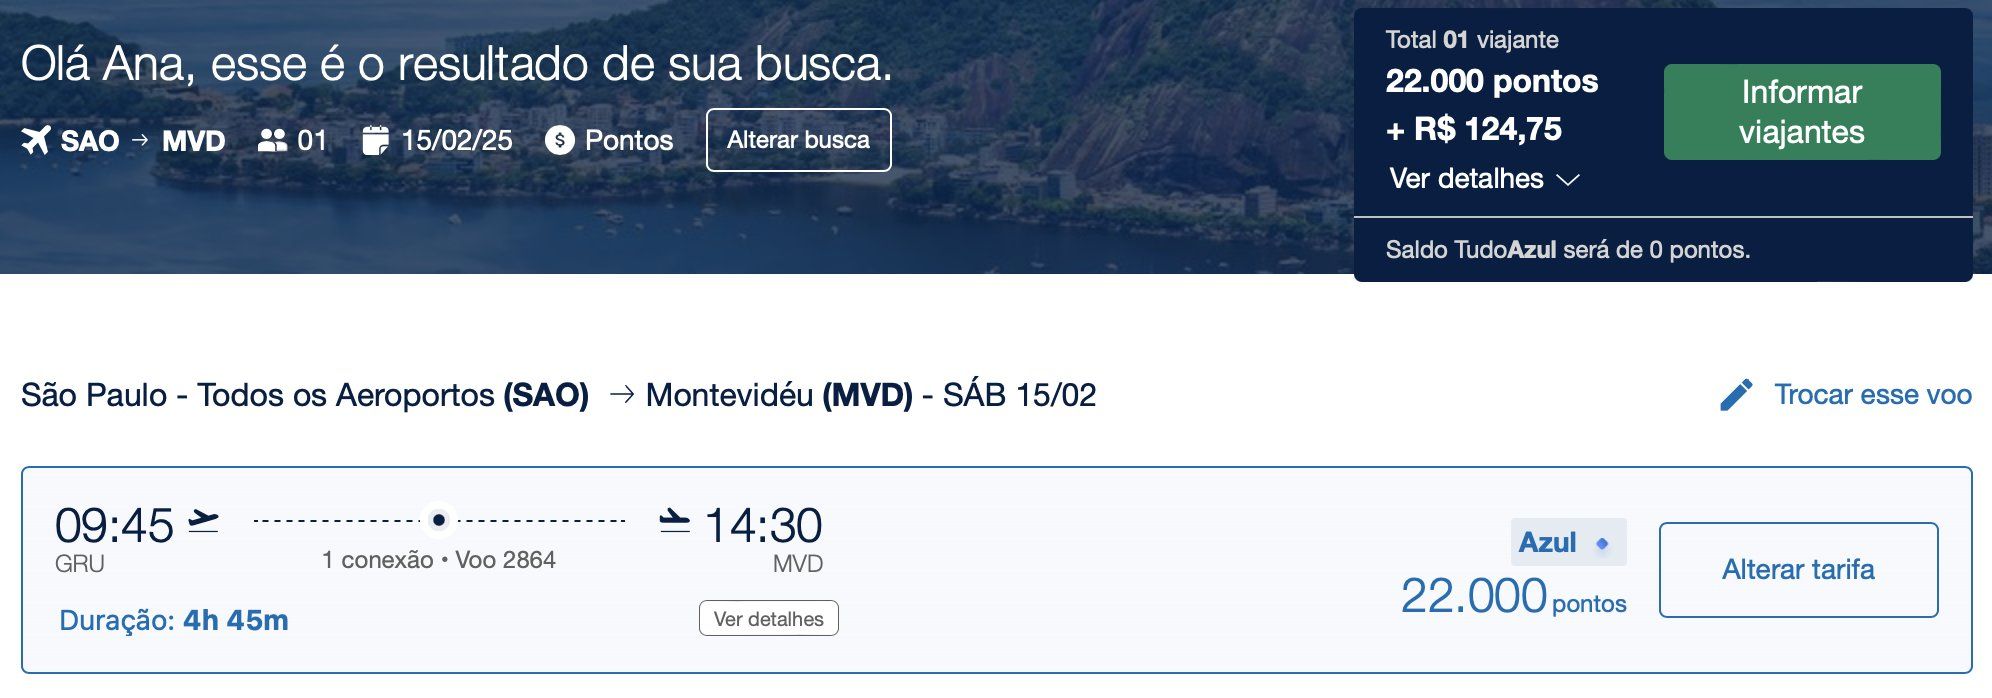Click the passengers icon next to 01
1992x698 pixels.
272,140
